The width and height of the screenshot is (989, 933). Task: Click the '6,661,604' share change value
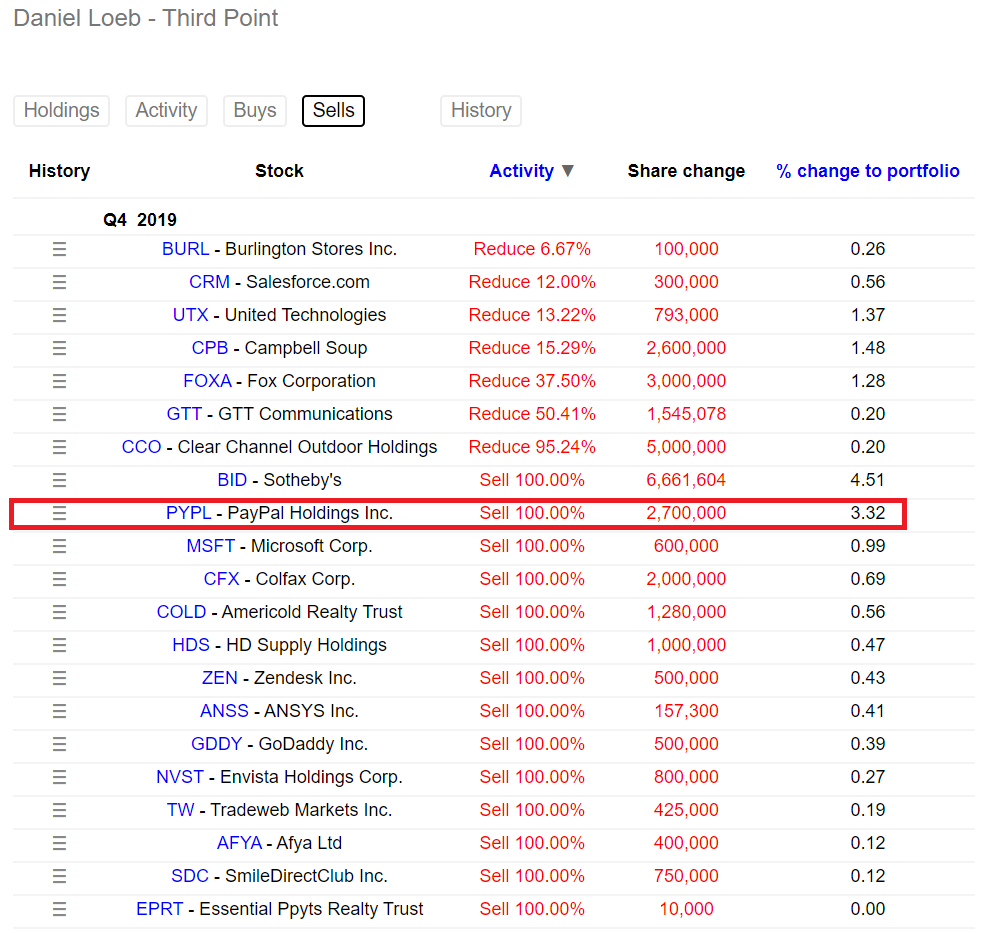[x=686, y=480]
